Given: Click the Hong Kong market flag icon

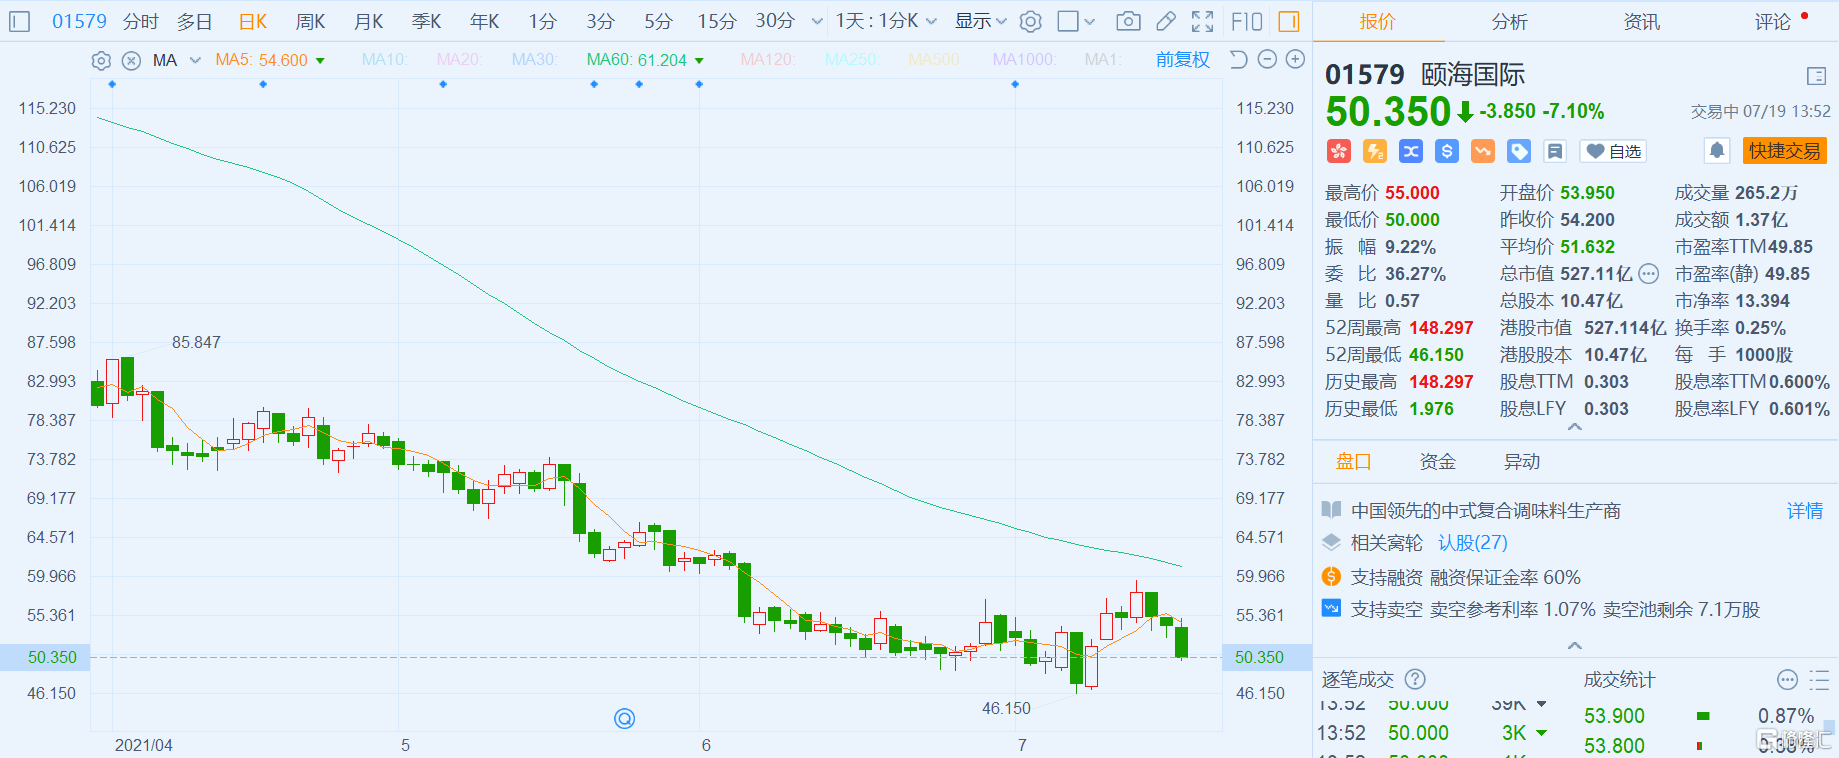Looking at the screenshot, I should 1338,151.
